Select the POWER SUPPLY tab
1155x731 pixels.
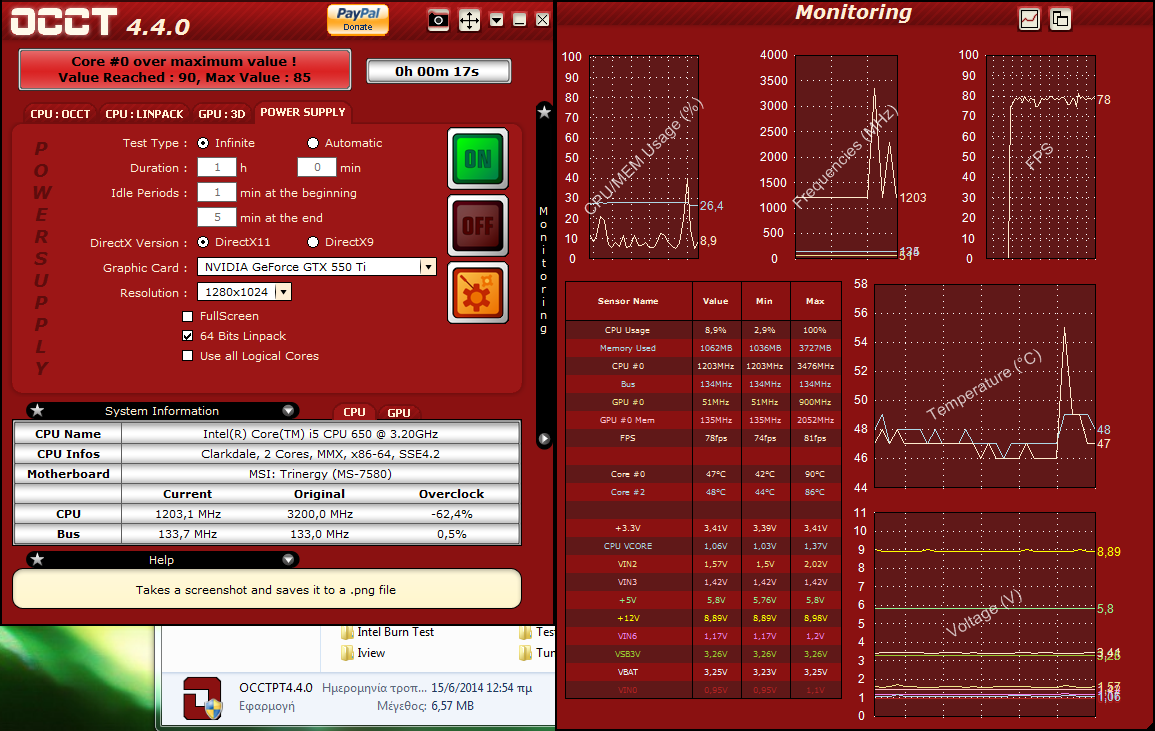(303, 112)
